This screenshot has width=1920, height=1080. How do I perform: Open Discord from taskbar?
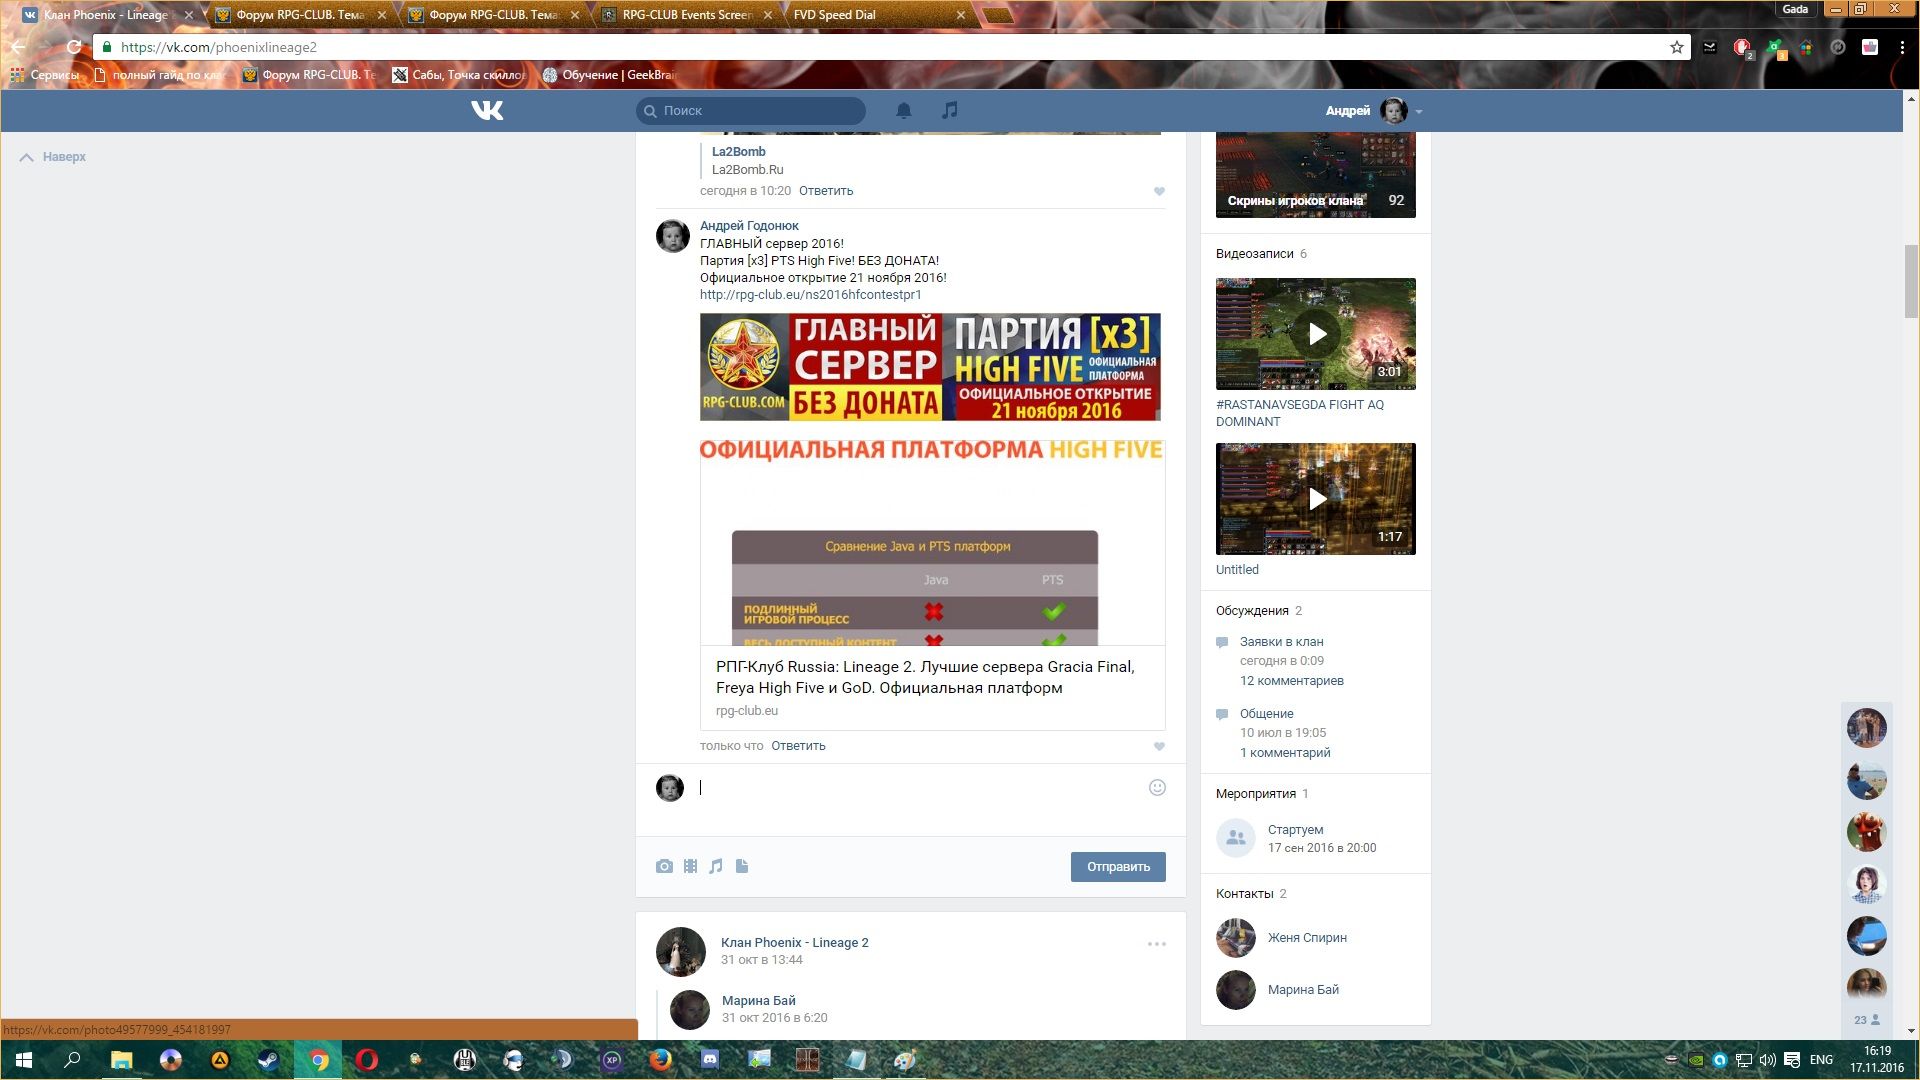click(x=710, y=1060)
